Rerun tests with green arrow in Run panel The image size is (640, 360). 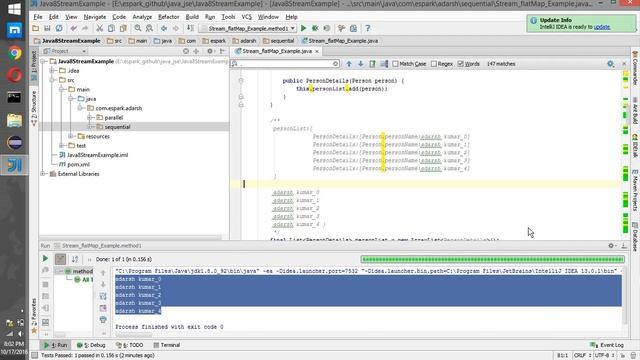point(45,259)
